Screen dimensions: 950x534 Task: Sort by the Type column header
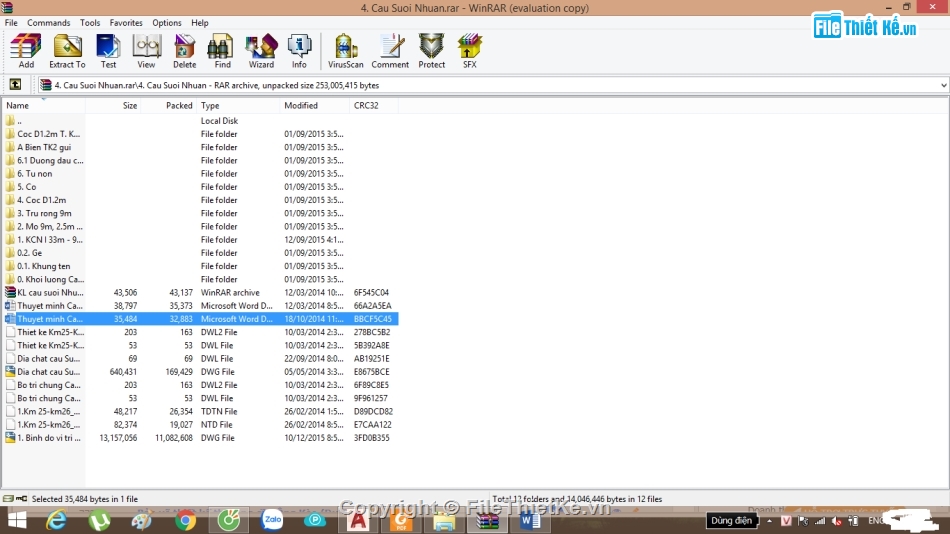pyautogui.click(x=239, y=105)
